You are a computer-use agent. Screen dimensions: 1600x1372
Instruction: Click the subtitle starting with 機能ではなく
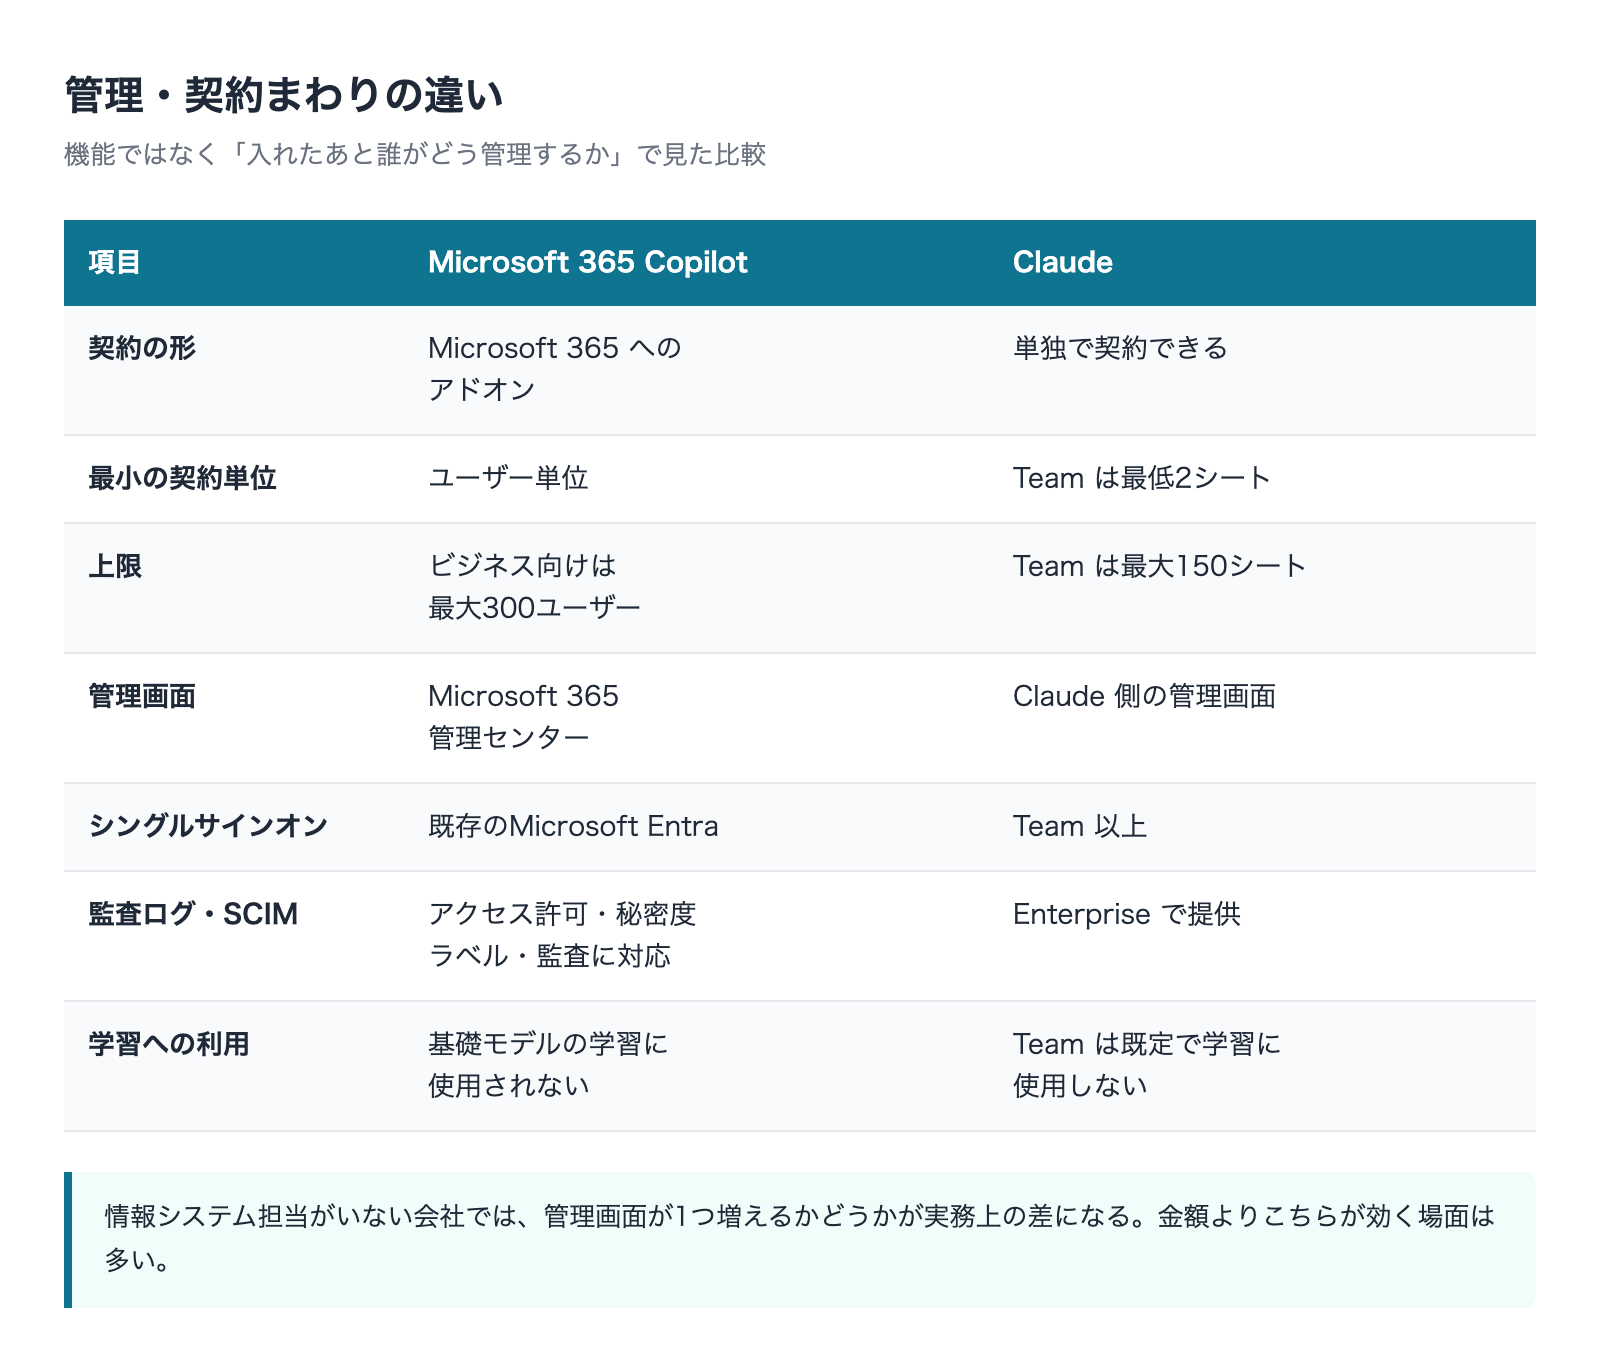(x=415, y=154)
